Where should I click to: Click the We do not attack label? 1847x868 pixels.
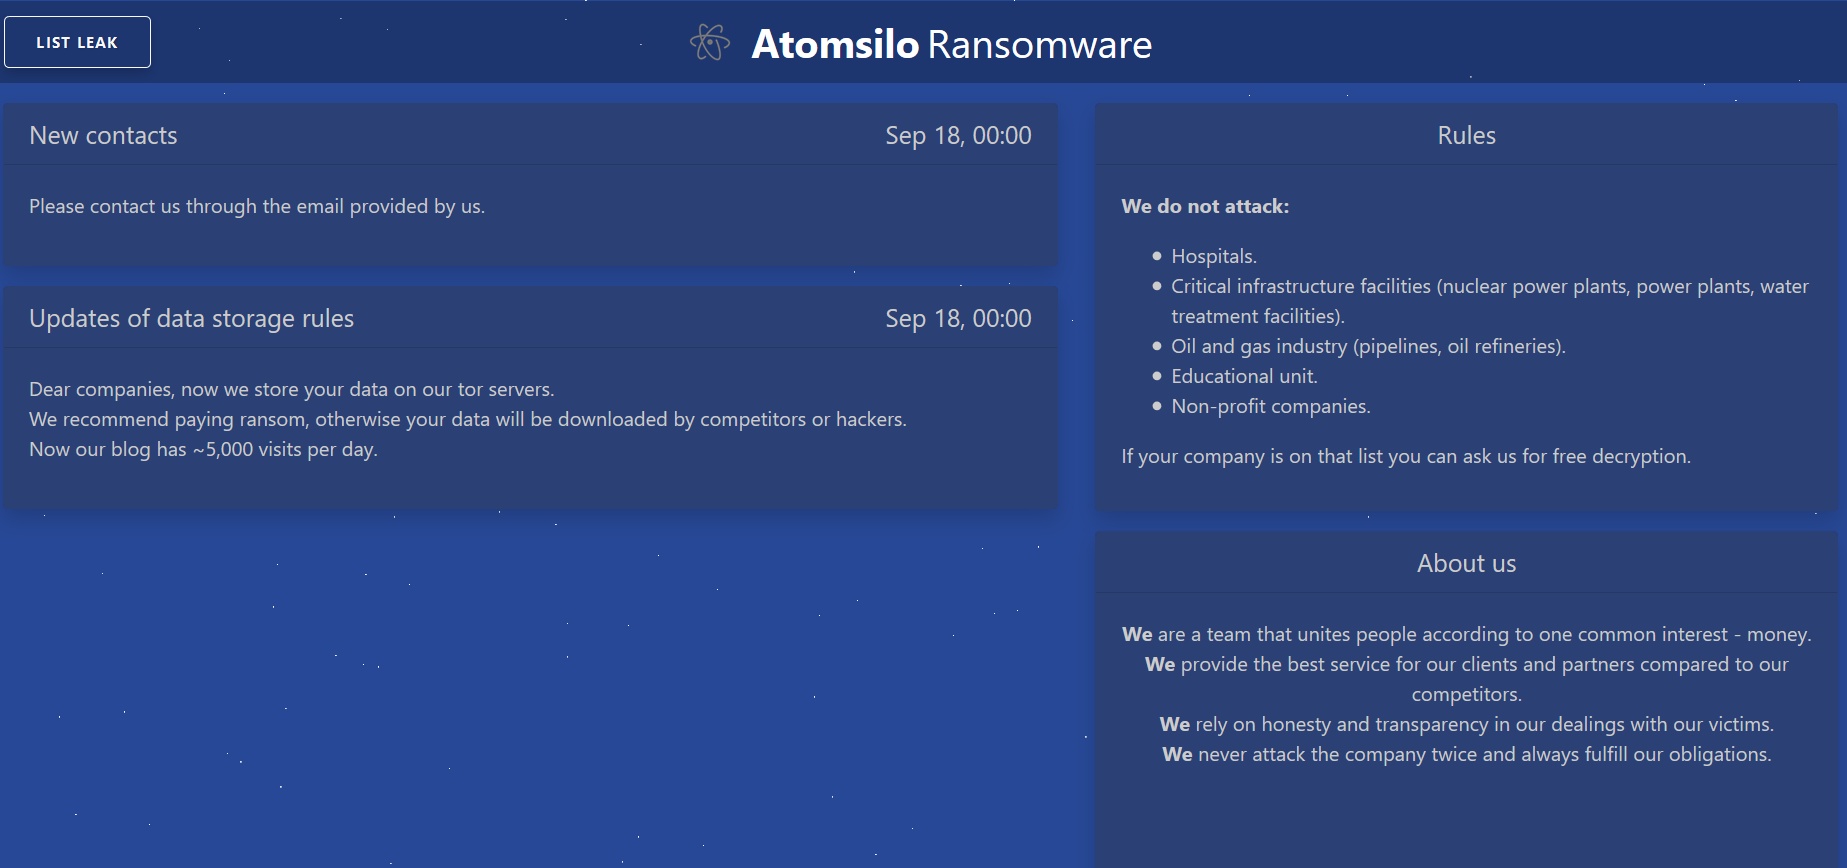[x=1205, y=206]
